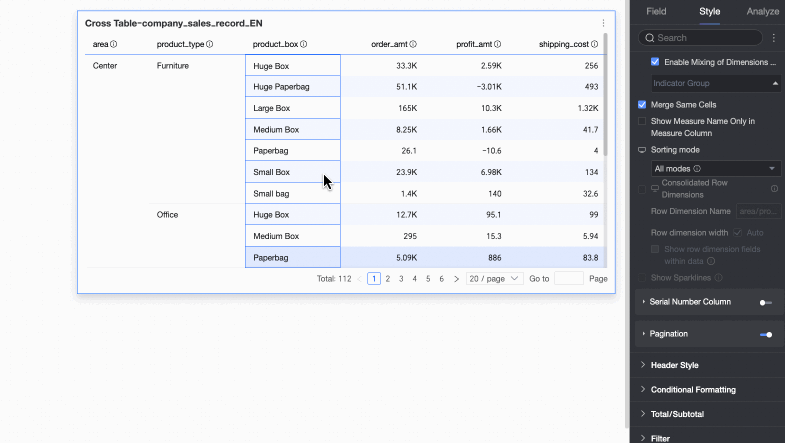785x443 pixels.
Task: Toggle Enable Mixing of Dimensions checkbox
Action: 655,62
